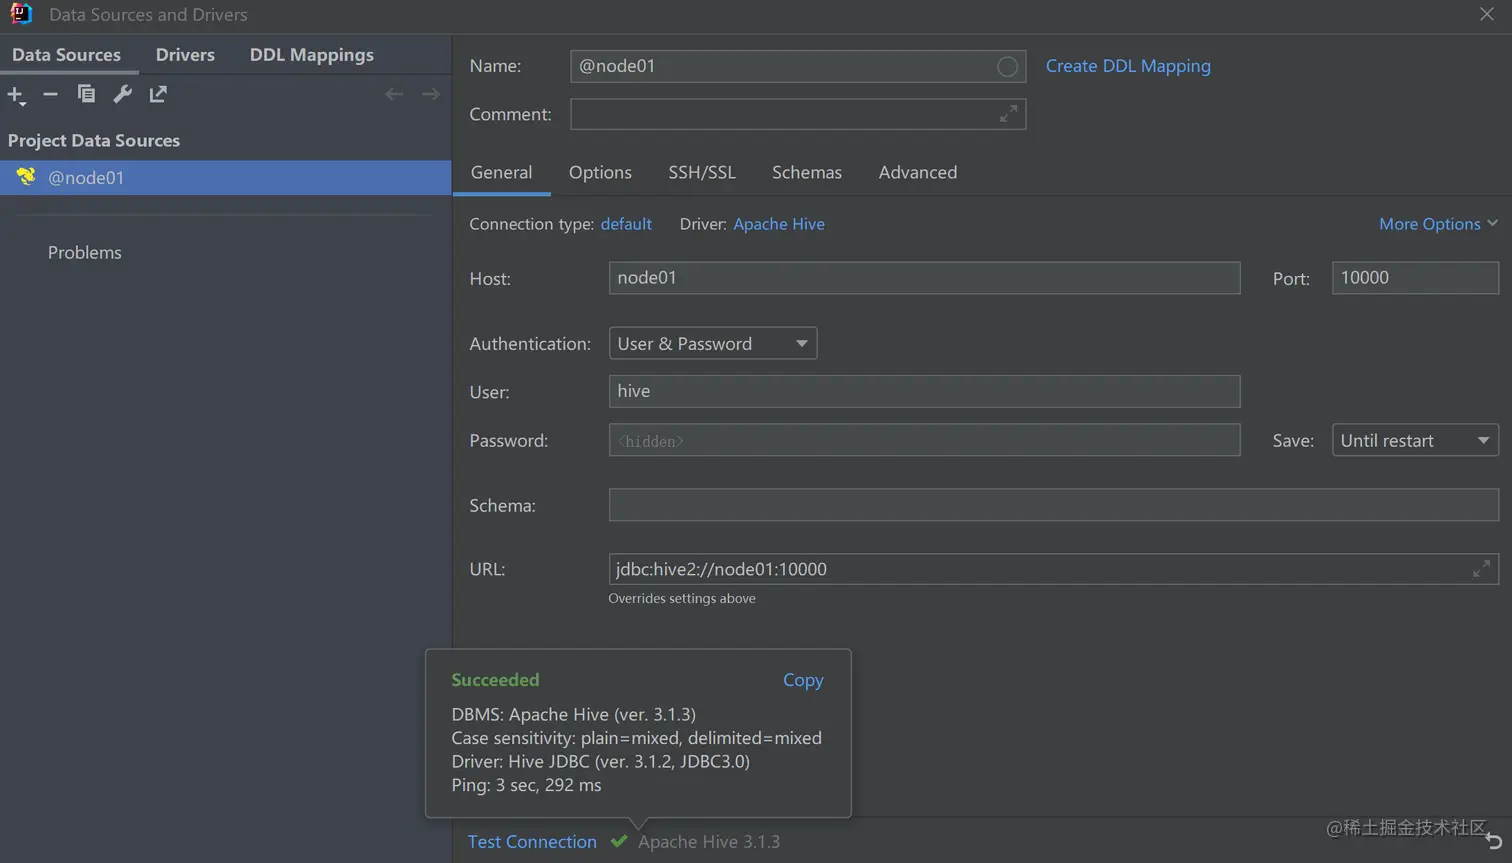Click the Add data source plus icon
Screen dimensions: 1512x863
(x=16, y=95)
